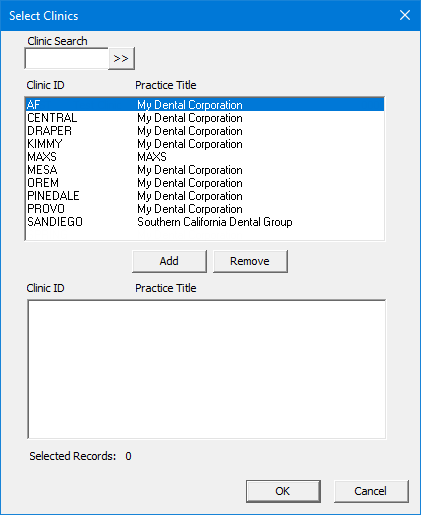Select the MESA clinic row
Image resolution: width=421 pixels, height=515 pixels.
tap(205, 170)
